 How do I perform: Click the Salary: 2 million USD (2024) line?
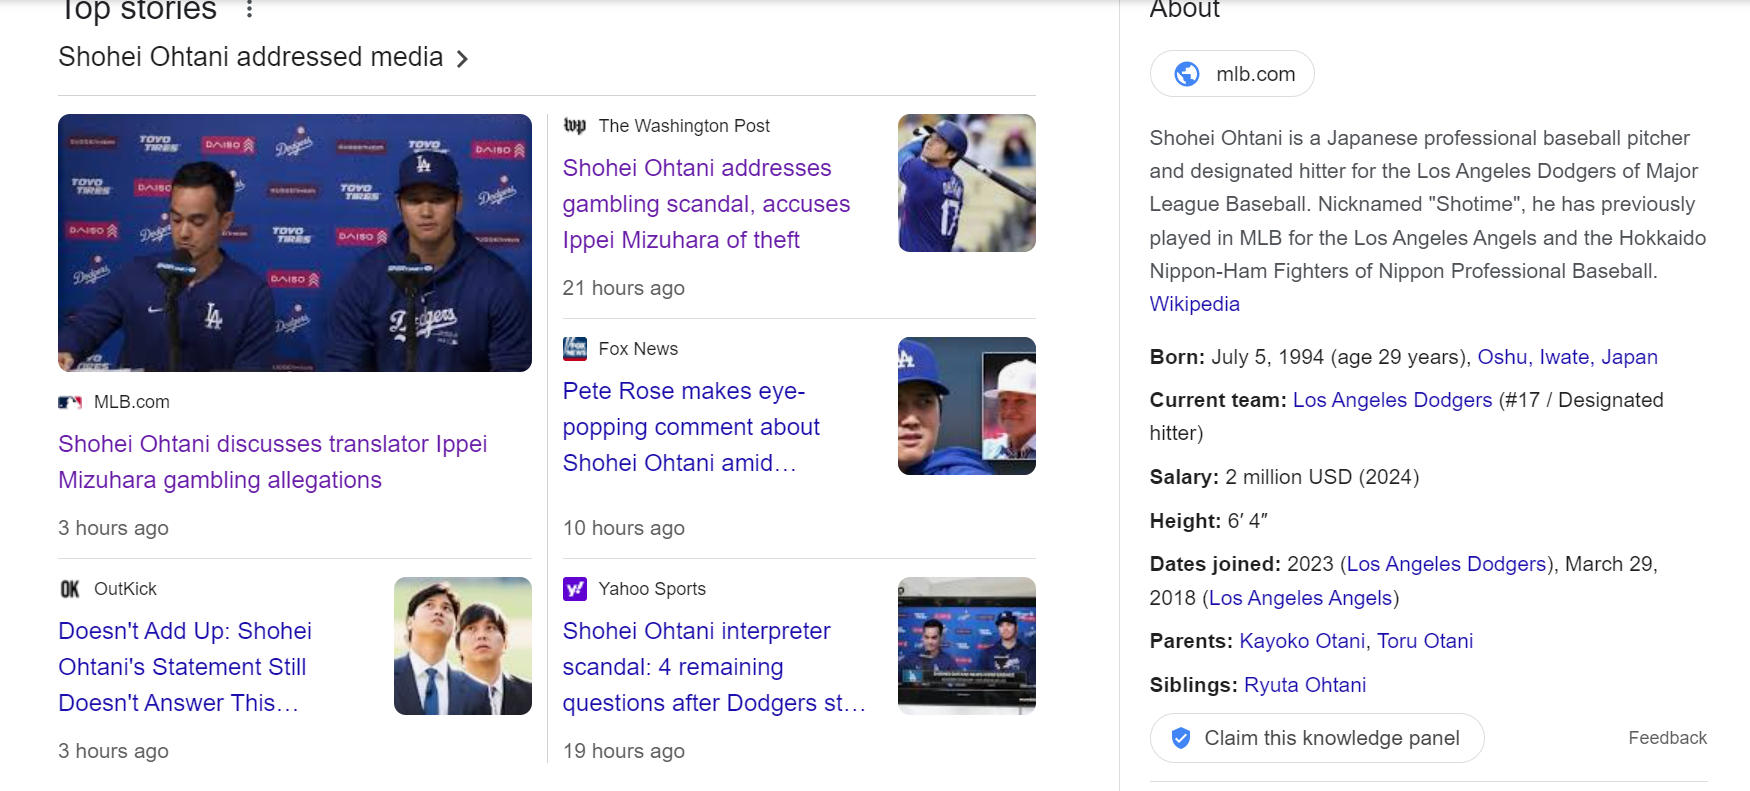[x=1284, y=477]
